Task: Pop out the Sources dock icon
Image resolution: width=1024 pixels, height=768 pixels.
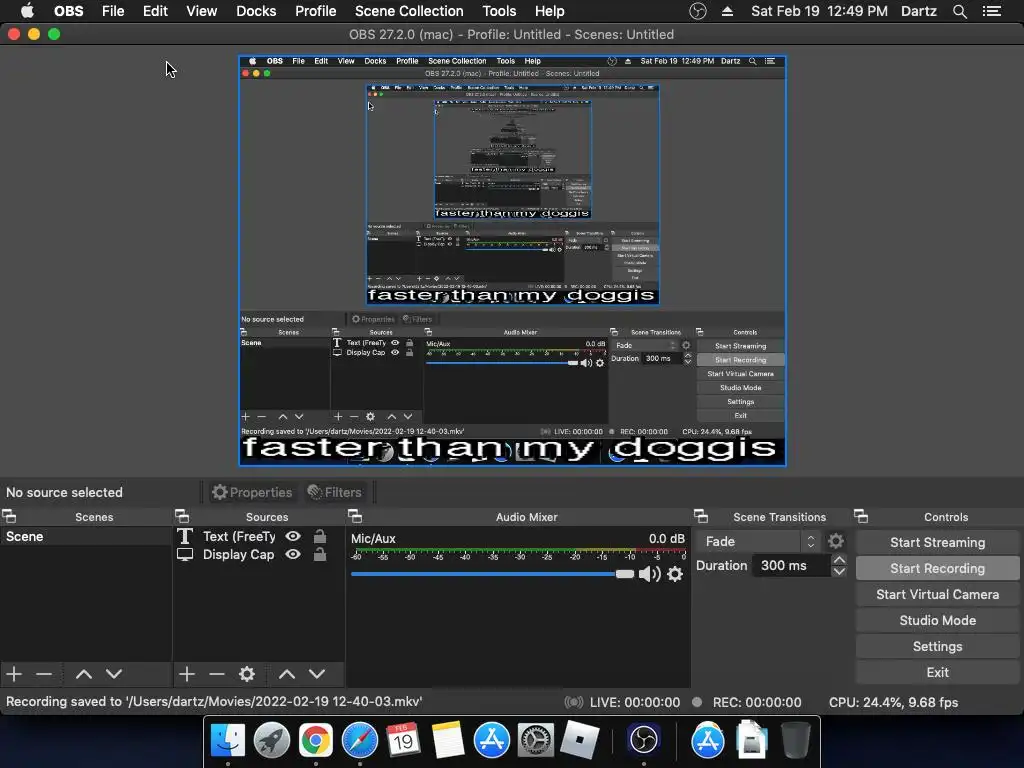Action: click(x=182, y=517)
